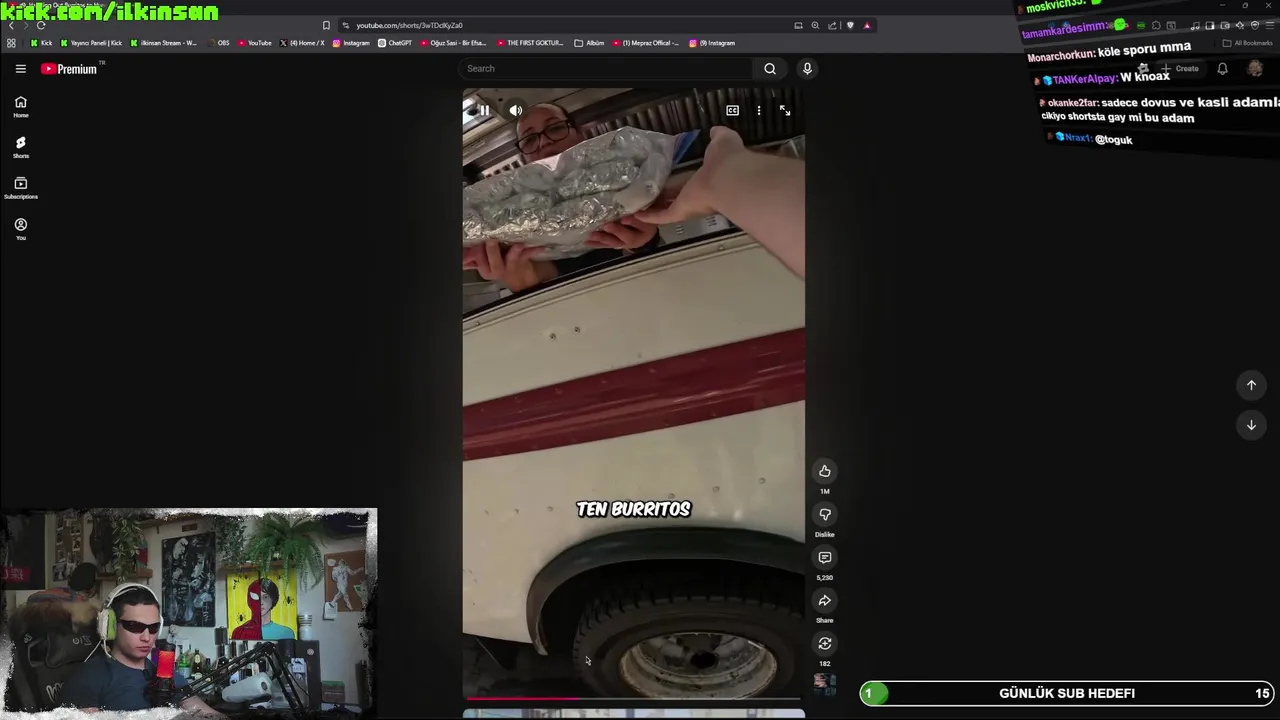Open the YouTube bookmark
This screenshot has width=1280, height=720.
click(x=254, y=43)
